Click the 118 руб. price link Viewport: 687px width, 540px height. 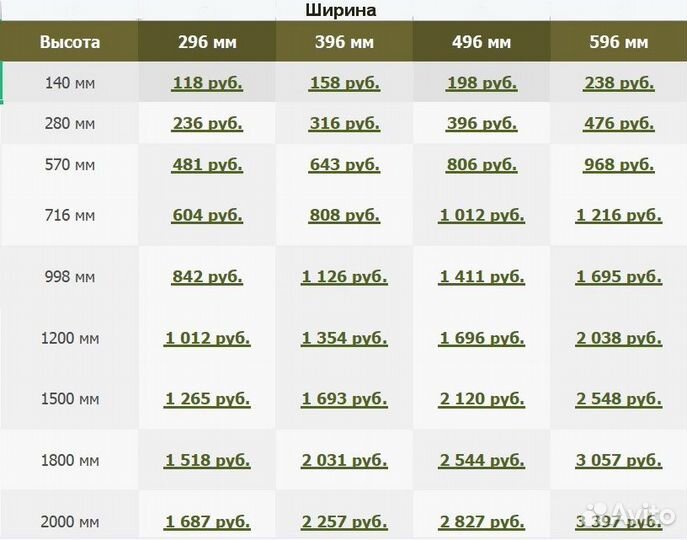pyautogui.click(x=207, y=83)
